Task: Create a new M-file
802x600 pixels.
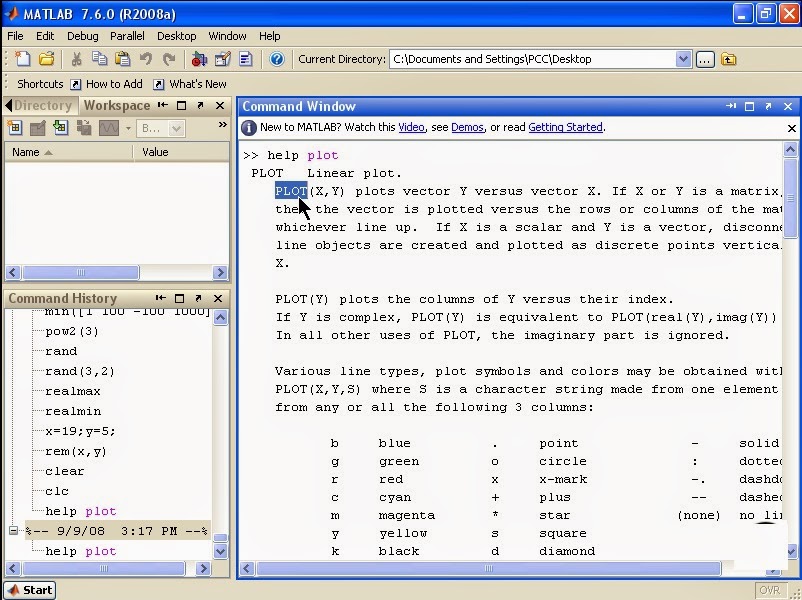Action: click(x=21, y=59)
